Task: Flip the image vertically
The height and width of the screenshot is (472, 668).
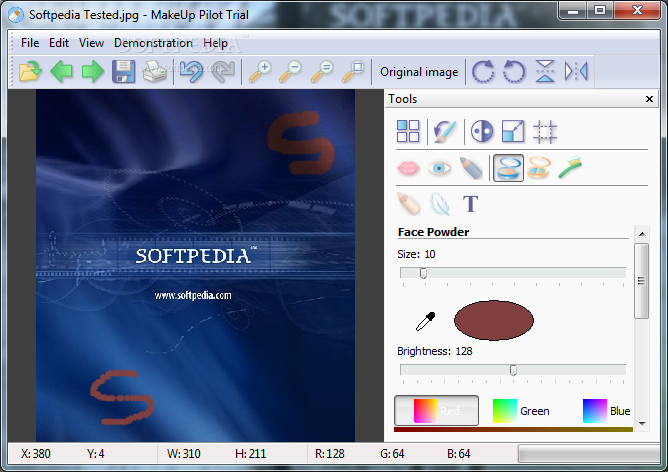Action: click(x=545, y=71)
